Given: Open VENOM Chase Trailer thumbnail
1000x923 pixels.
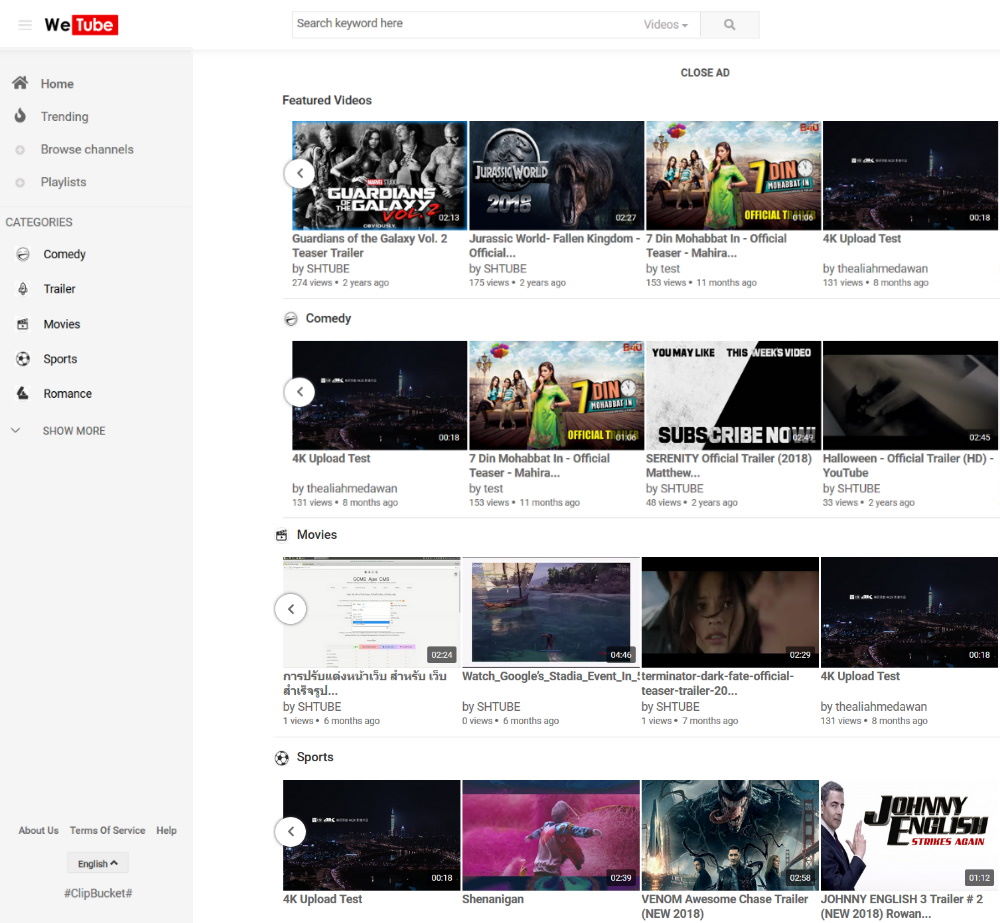Looking at the screenshot, I should (x=730, y=835).
